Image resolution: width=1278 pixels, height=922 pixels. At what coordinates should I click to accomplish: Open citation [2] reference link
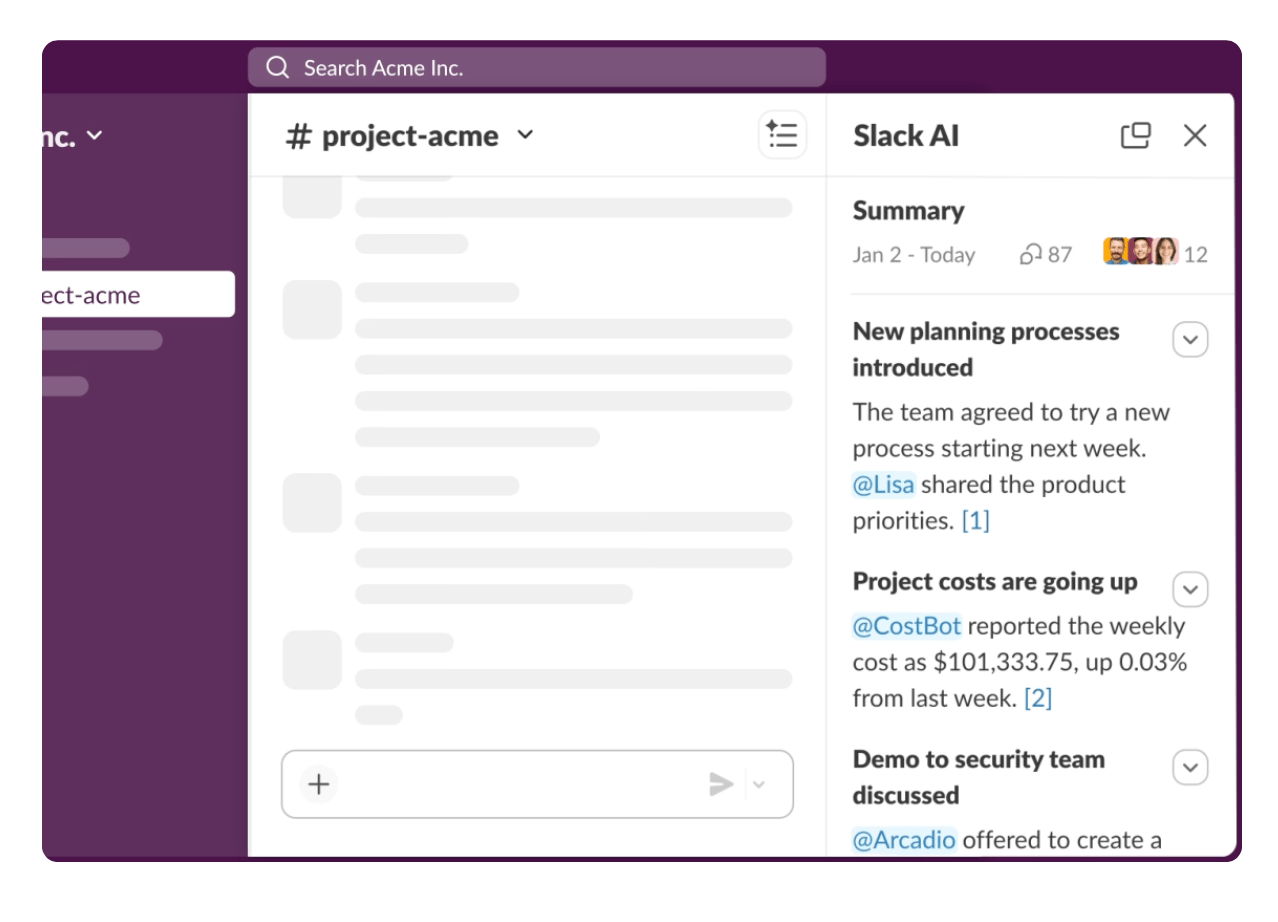click(1038, 699)
